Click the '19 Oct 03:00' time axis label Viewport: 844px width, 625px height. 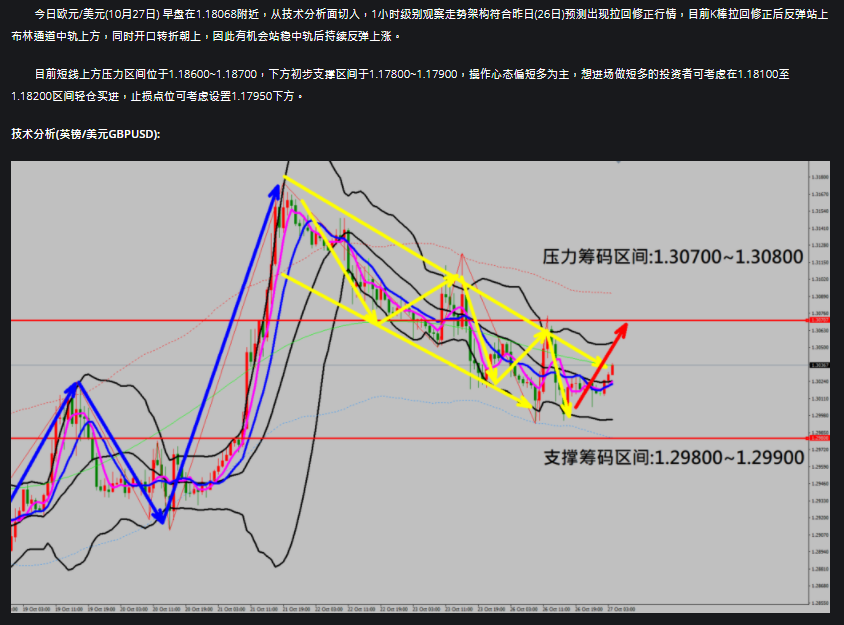tap(37, 609)
